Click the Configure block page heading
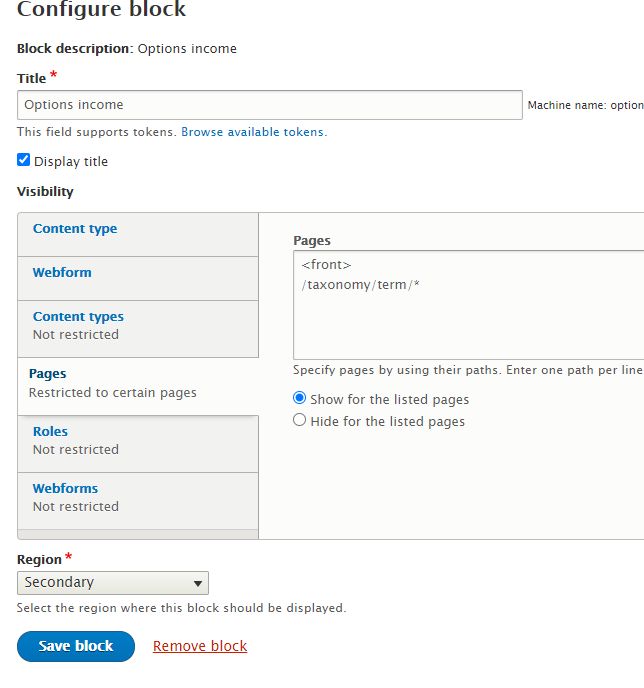 101,9
